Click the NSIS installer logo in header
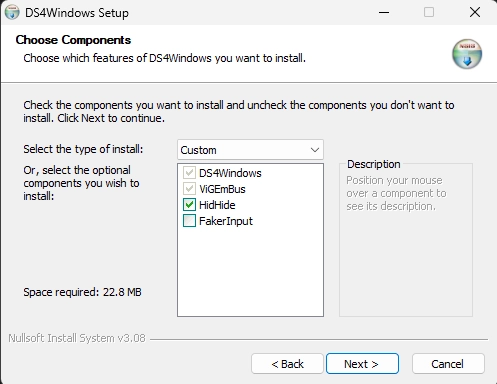This screenshot has height=384, width=497. (467, 54)
